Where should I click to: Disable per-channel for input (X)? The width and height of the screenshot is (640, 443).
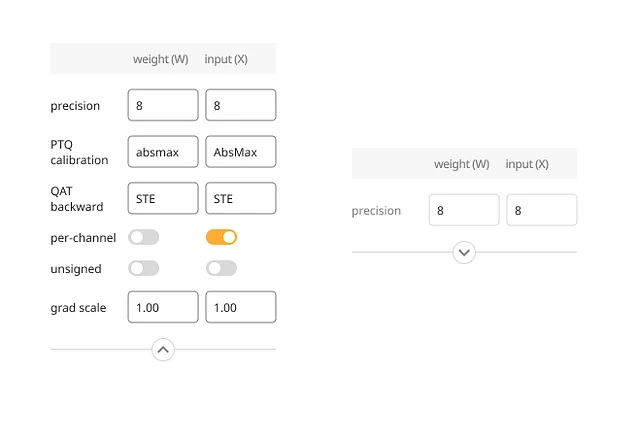(x=221, y=238)
